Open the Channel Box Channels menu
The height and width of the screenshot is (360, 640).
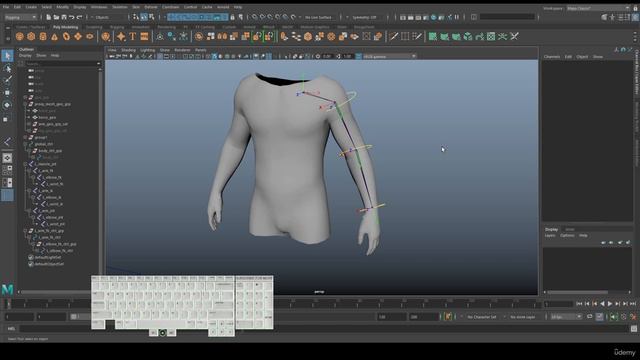pyautogui.click(x=552, y=57)
